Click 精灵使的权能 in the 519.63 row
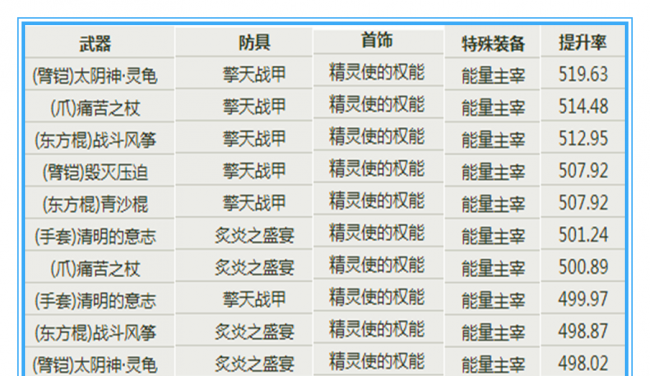650x376 pixels. [x=377, y=72]
